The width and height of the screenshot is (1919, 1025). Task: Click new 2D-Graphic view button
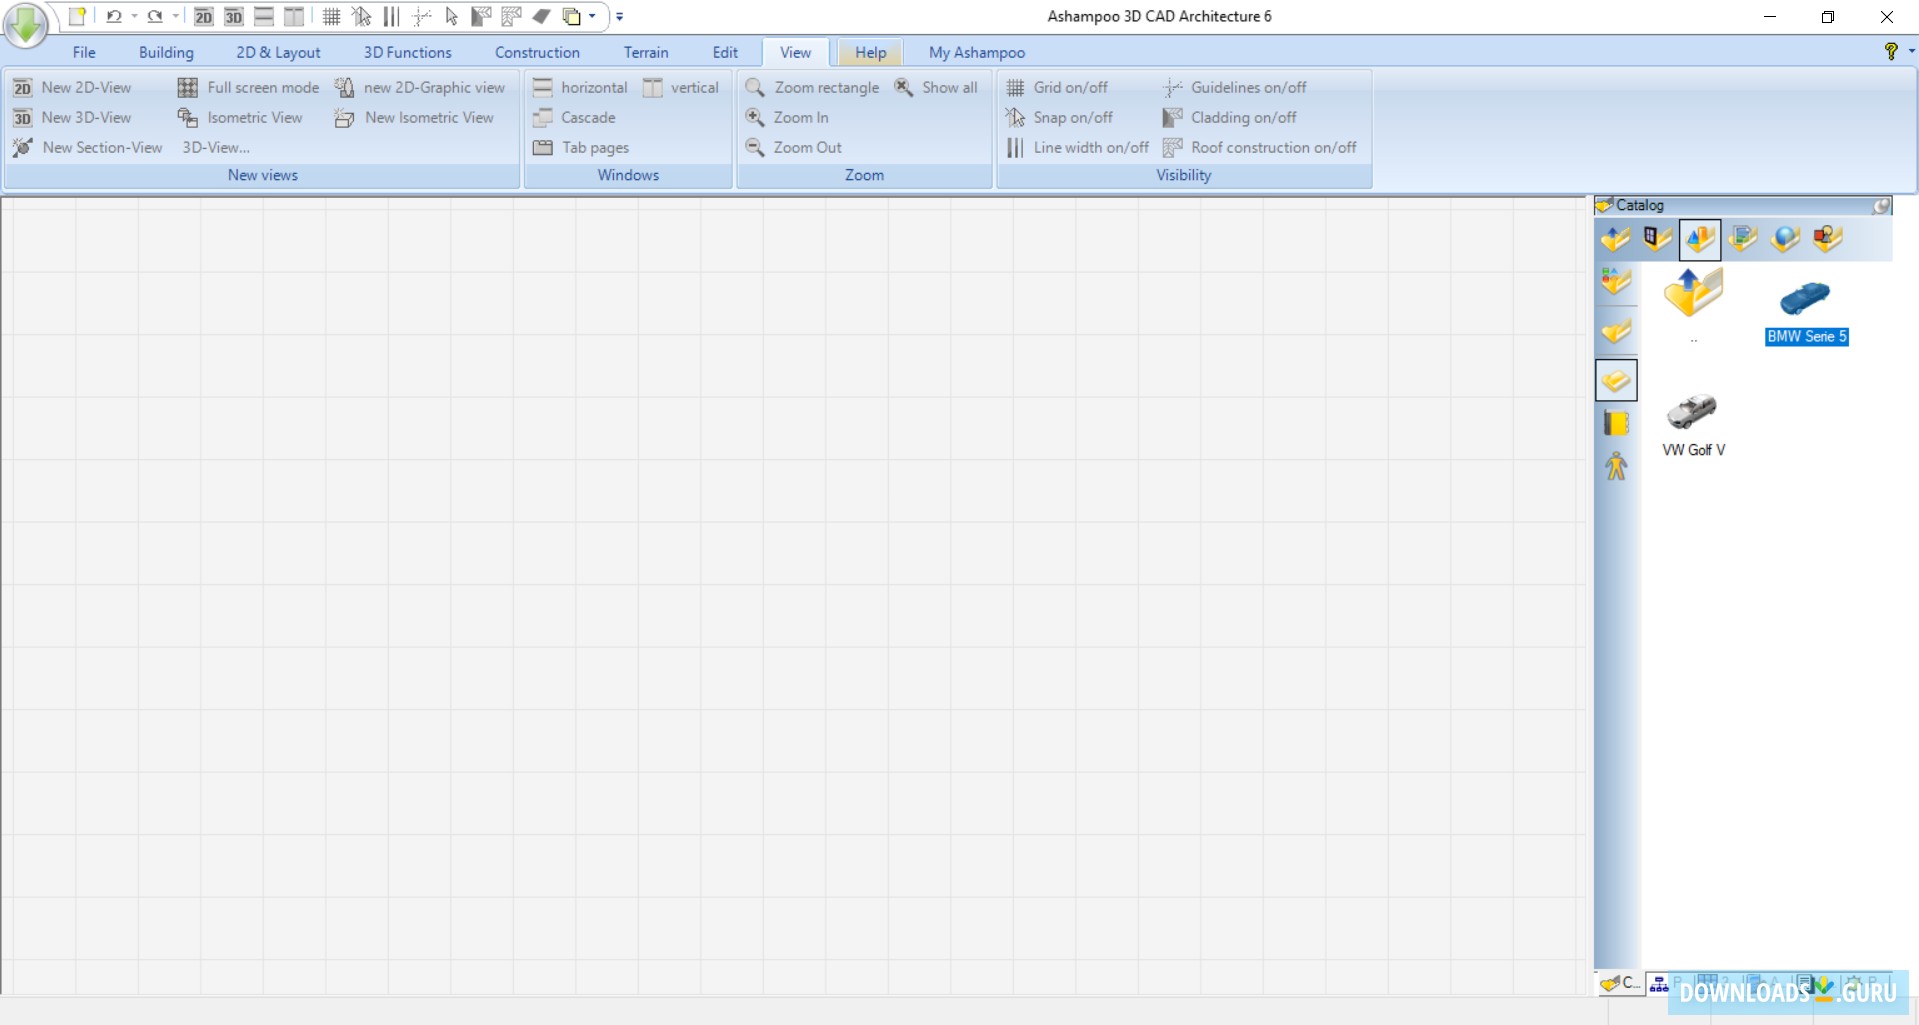(x=420, y=87)
